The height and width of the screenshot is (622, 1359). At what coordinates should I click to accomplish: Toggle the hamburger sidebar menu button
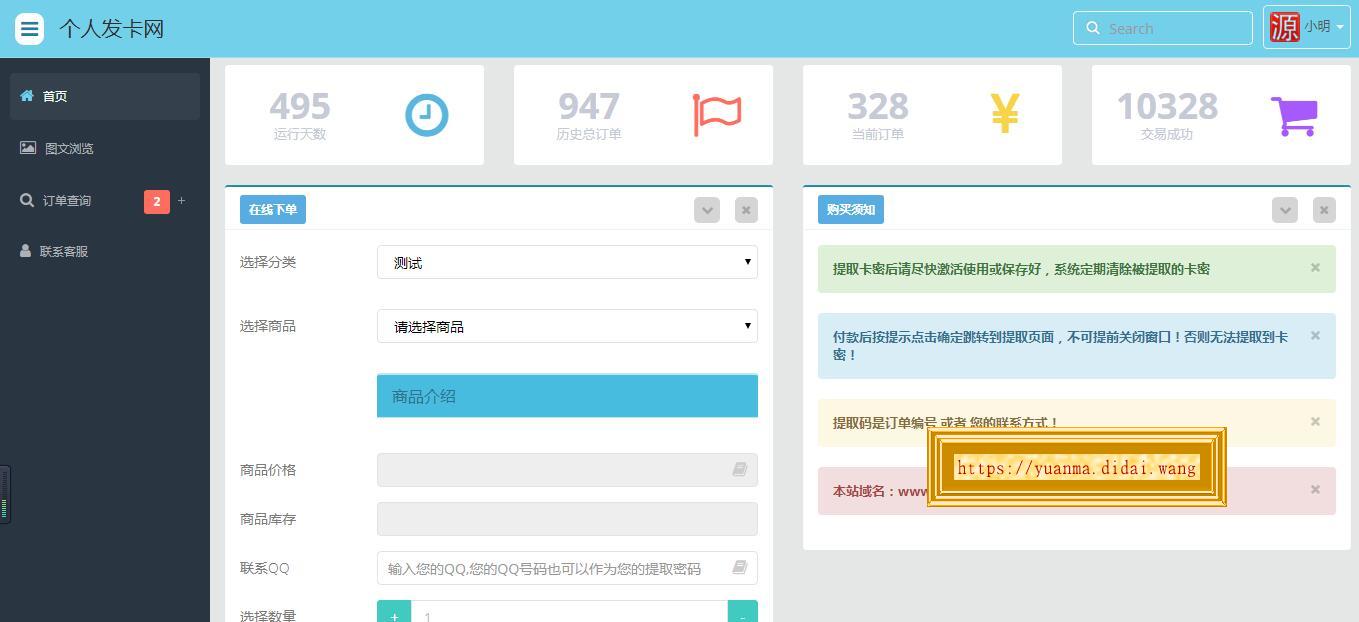29,29
